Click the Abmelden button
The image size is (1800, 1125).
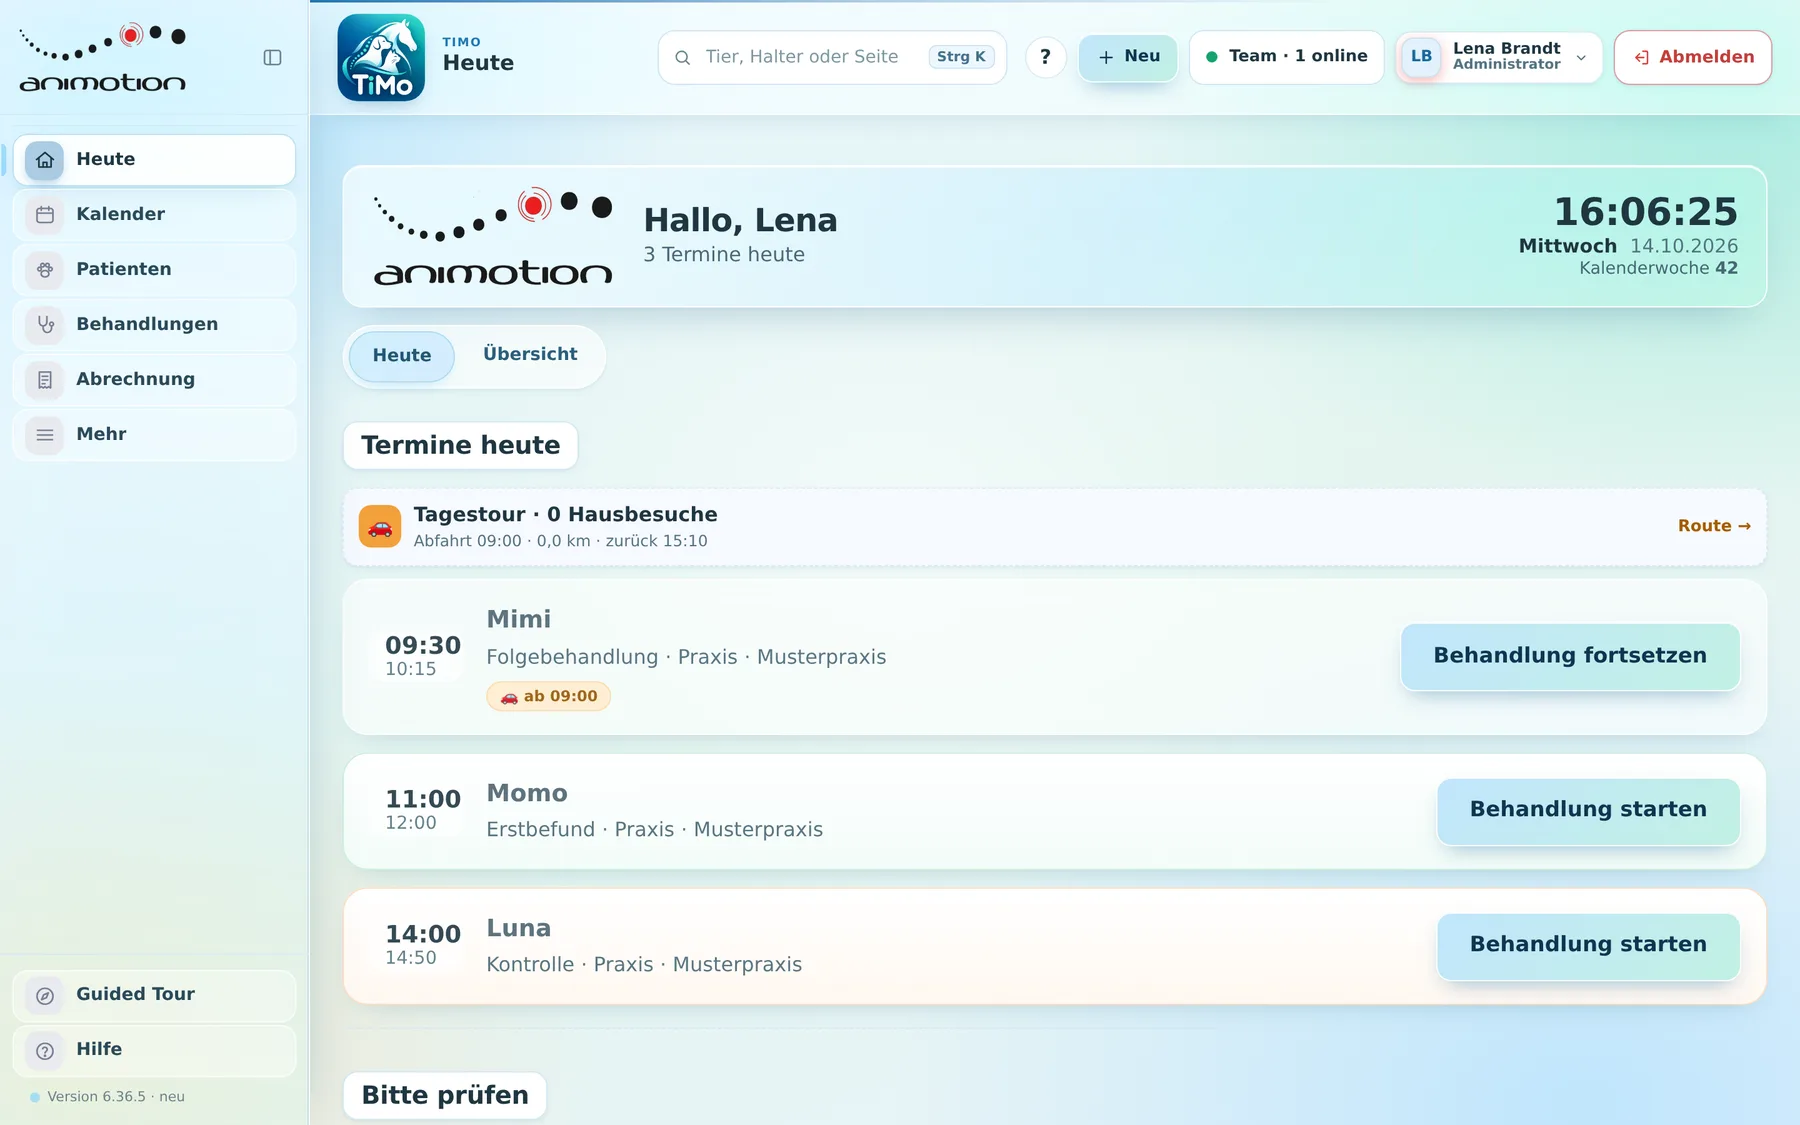[x=1693, y=57]
